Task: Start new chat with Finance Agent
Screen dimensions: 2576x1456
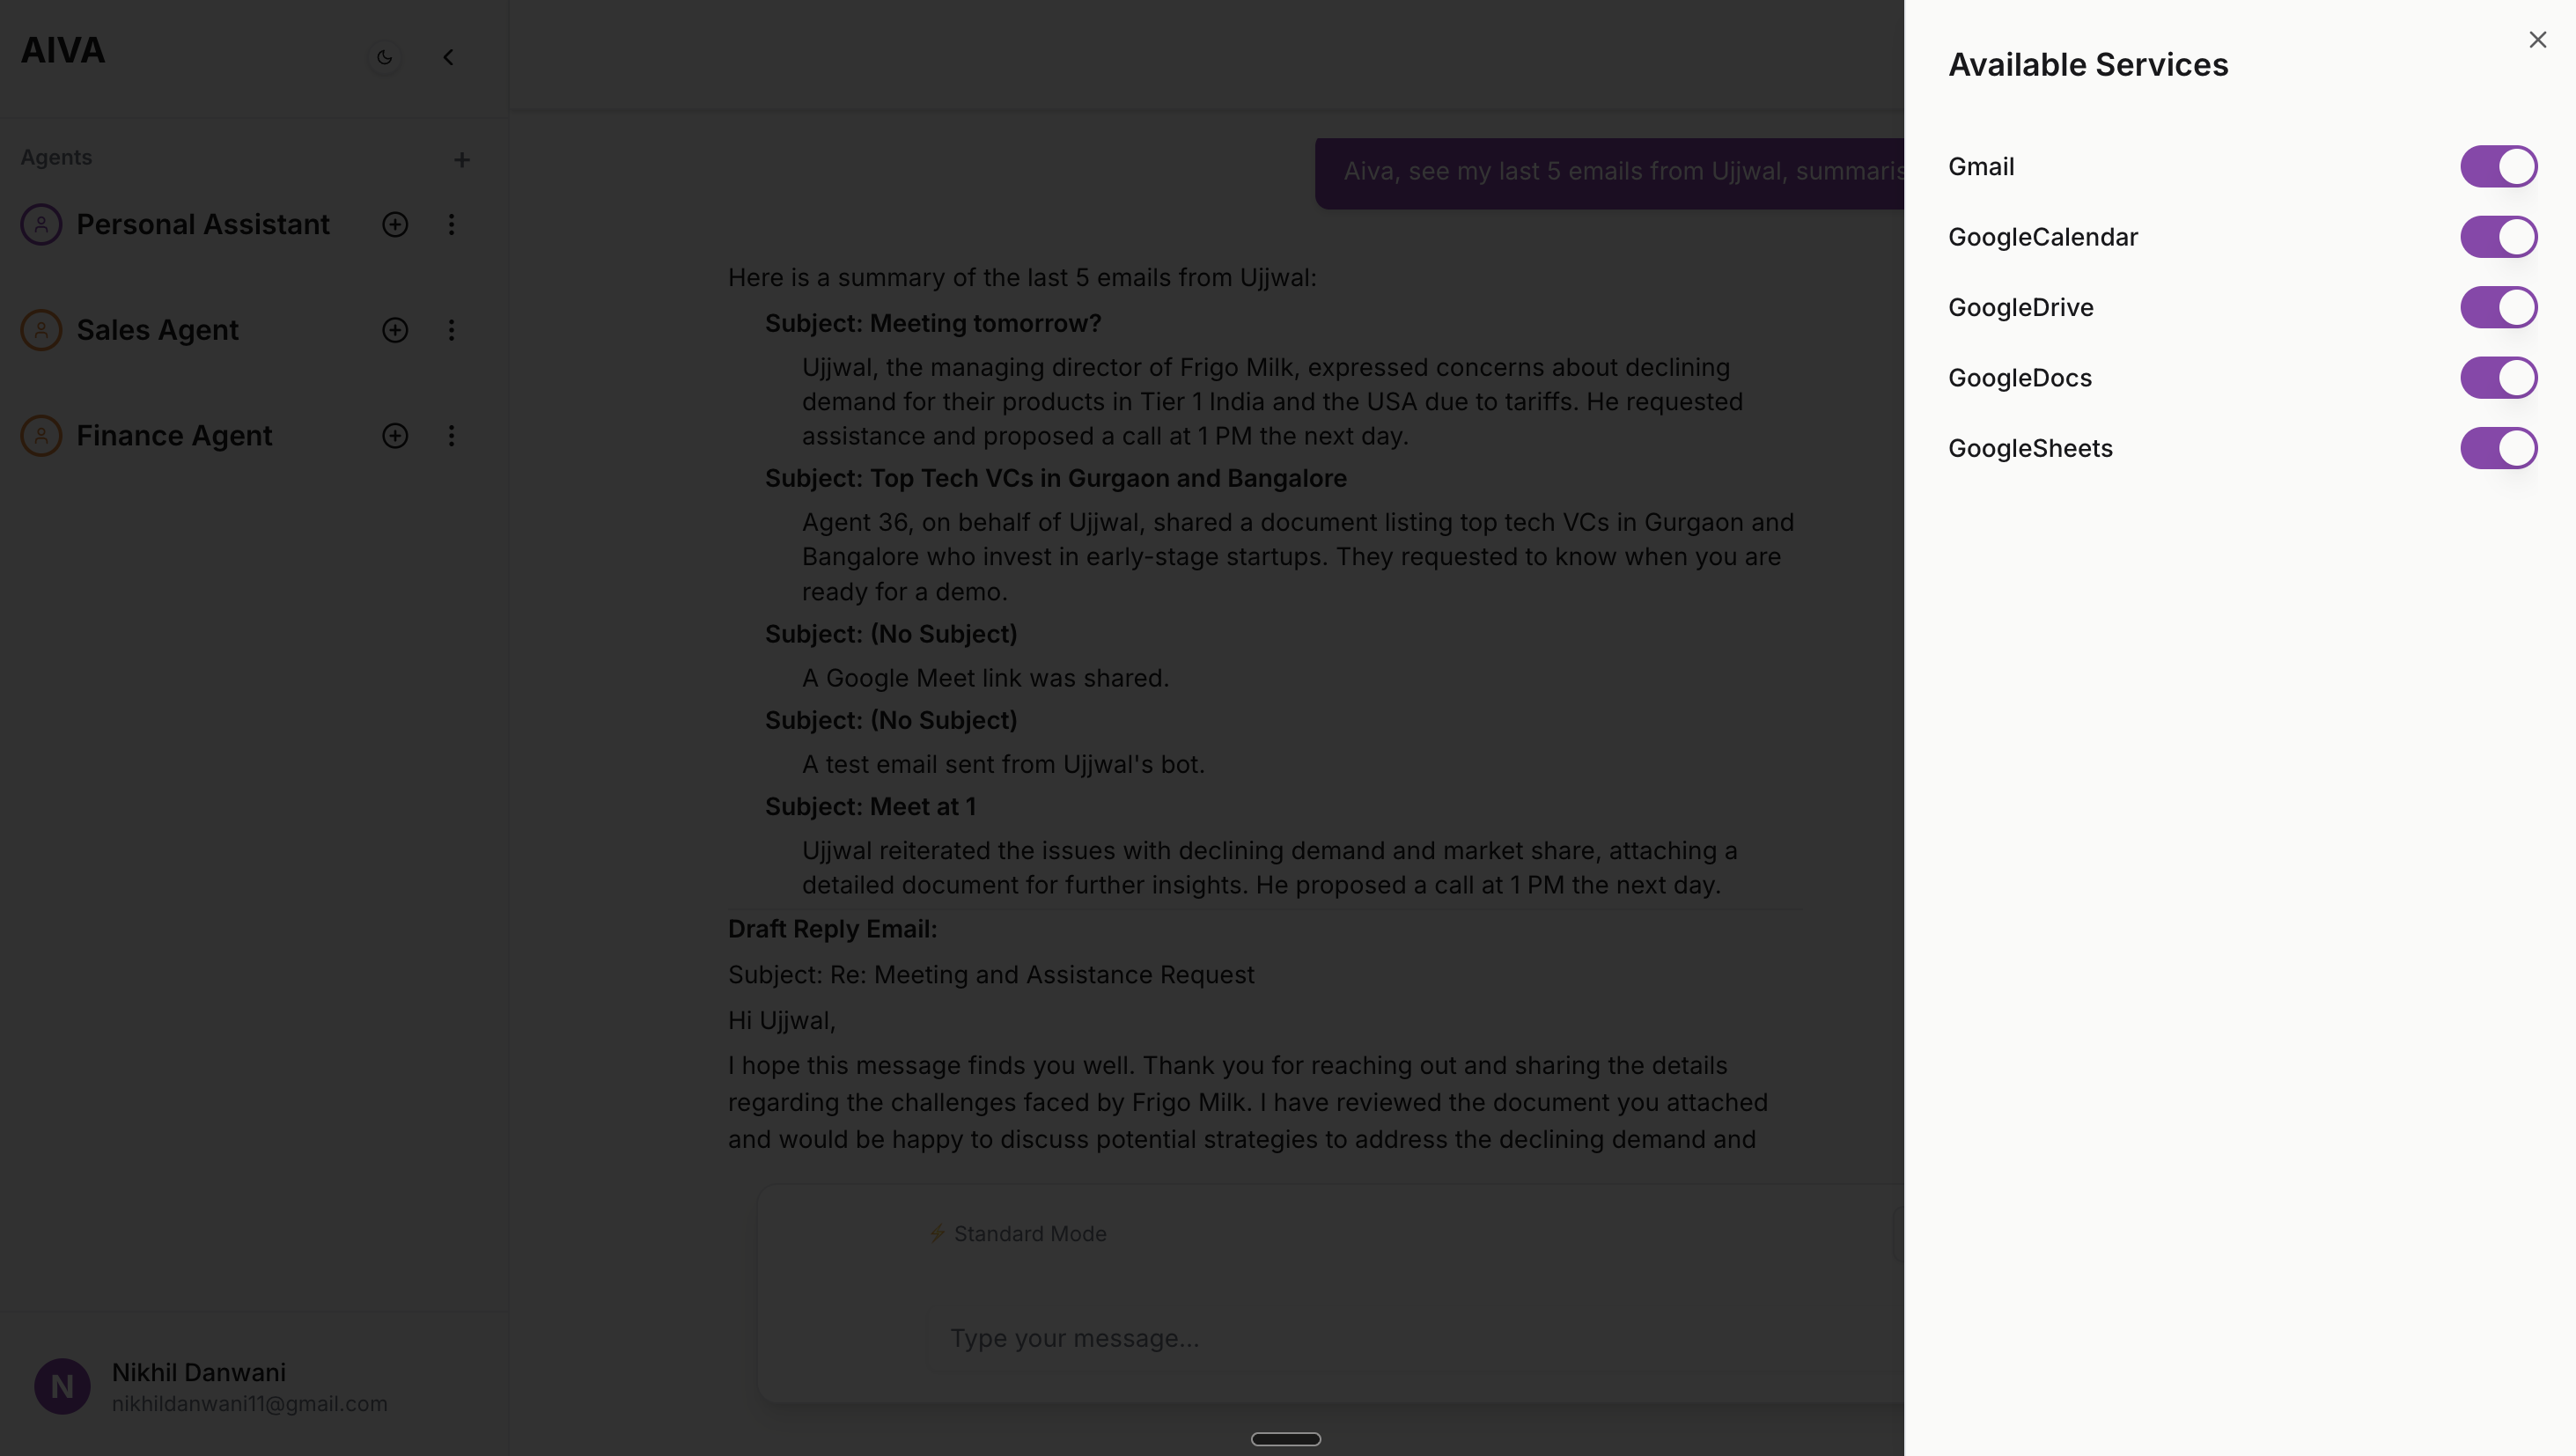Action: 395,435
